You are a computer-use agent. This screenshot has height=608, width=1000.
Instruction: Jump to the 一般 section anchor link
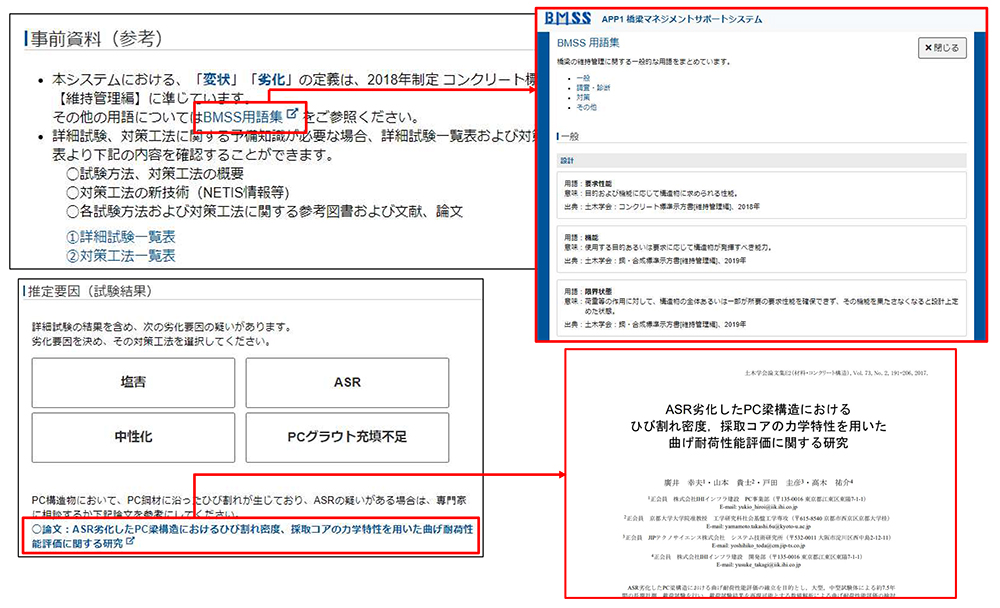click(583, 77)
